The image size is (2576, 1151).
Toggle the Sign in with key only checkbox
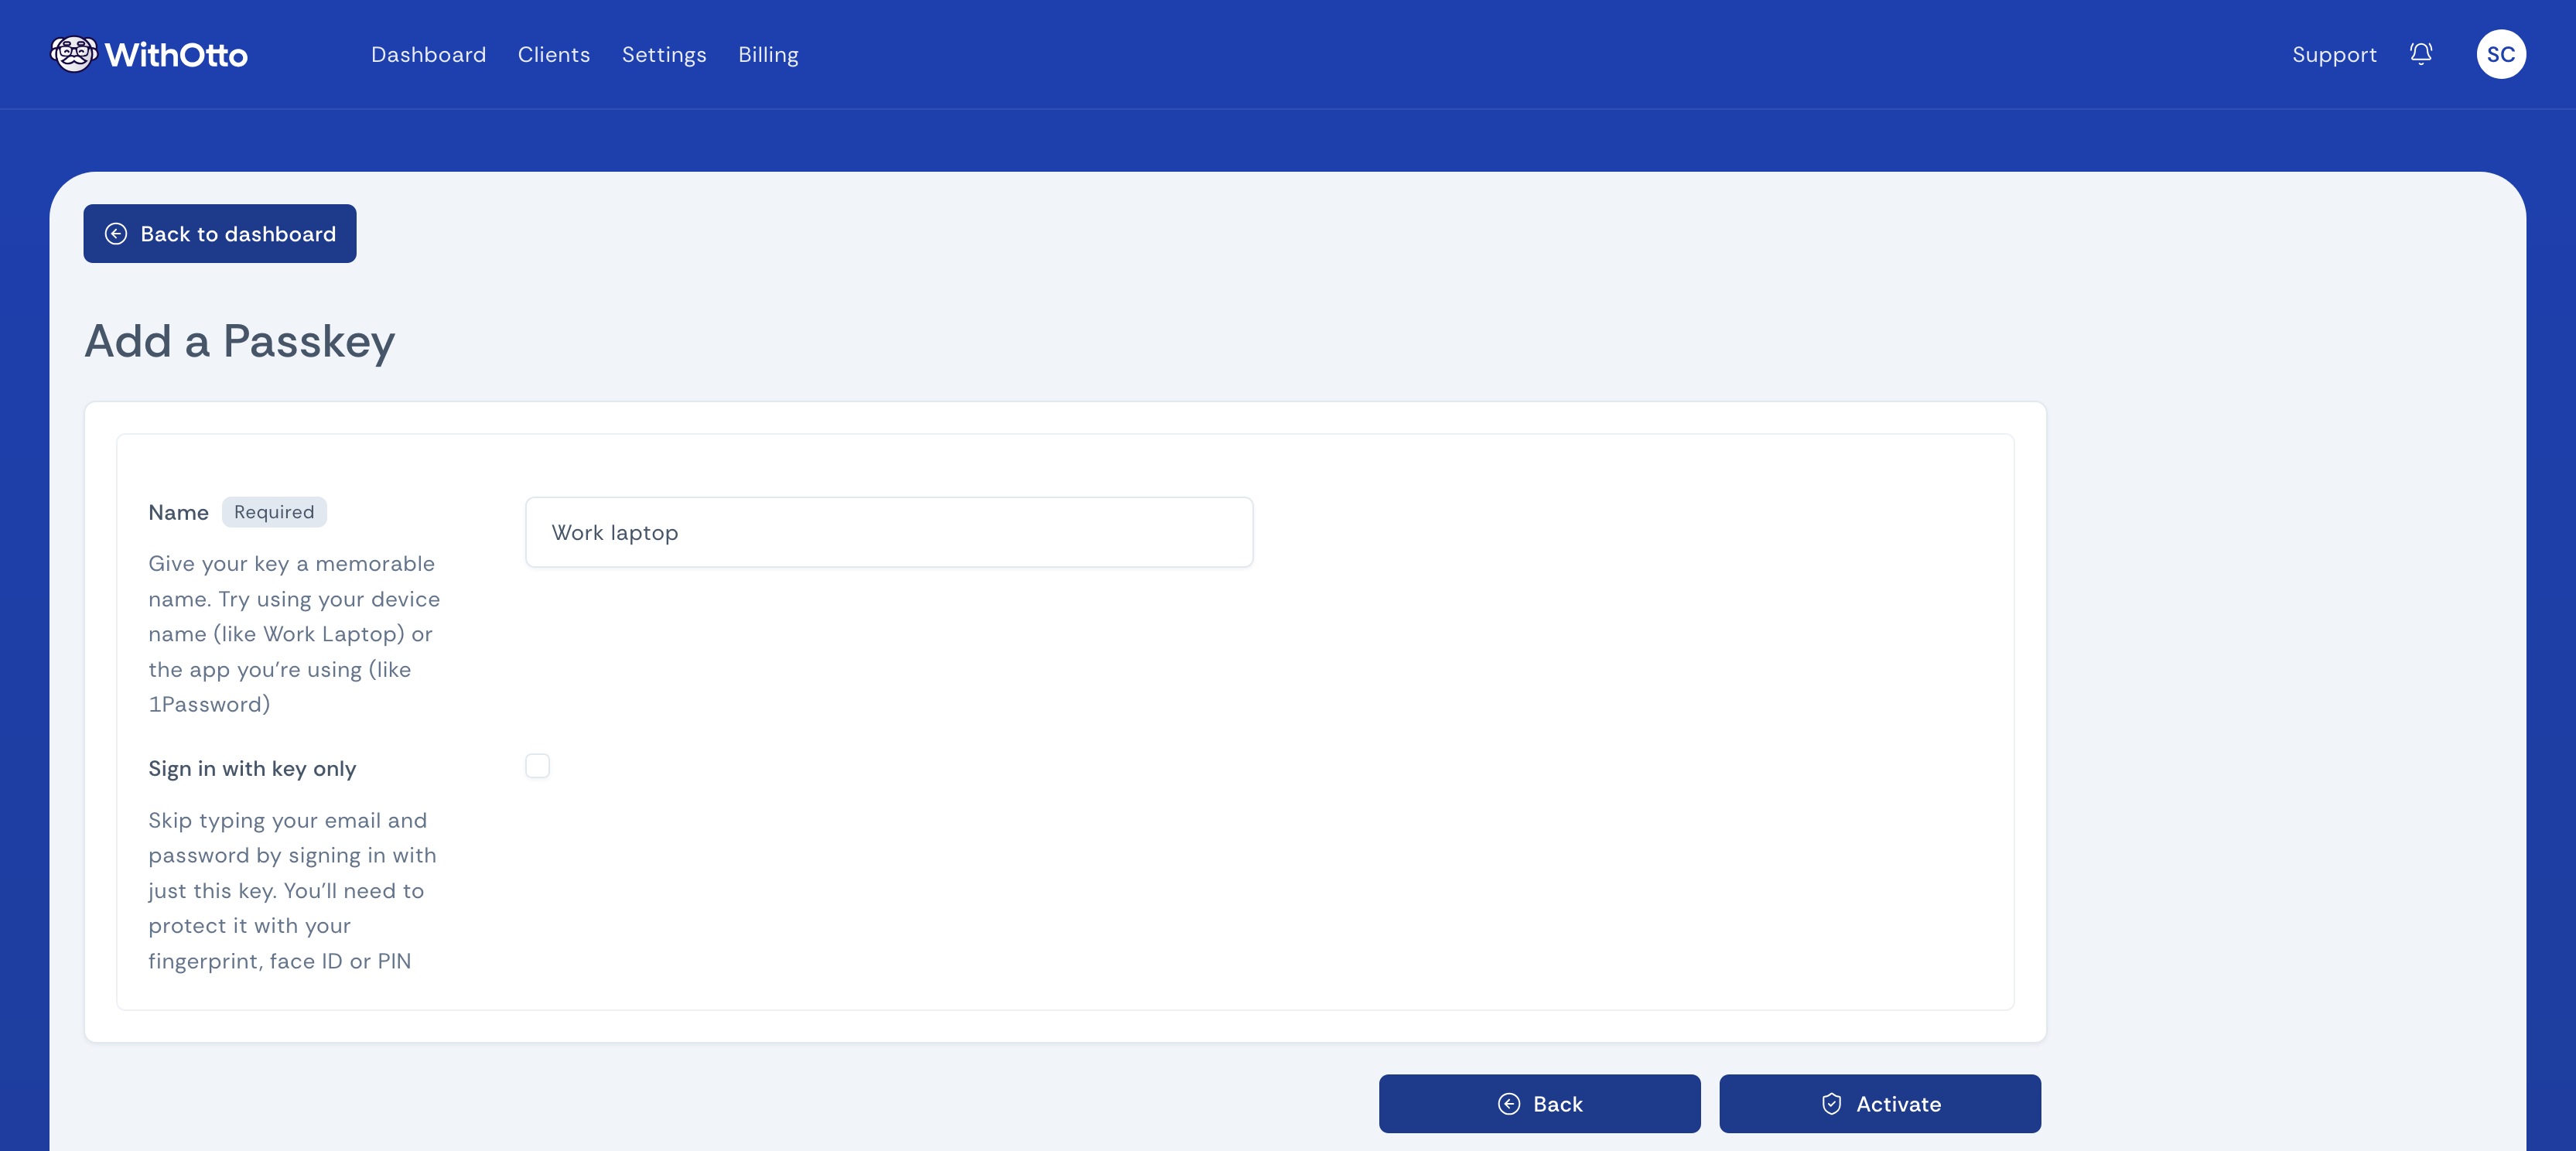537,765
